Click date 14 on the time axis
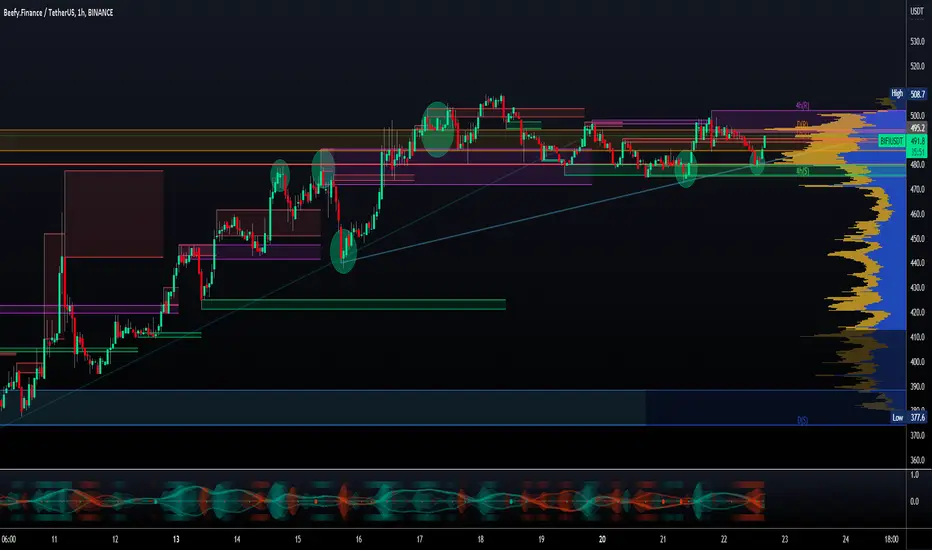 click(x=237, y=539)
